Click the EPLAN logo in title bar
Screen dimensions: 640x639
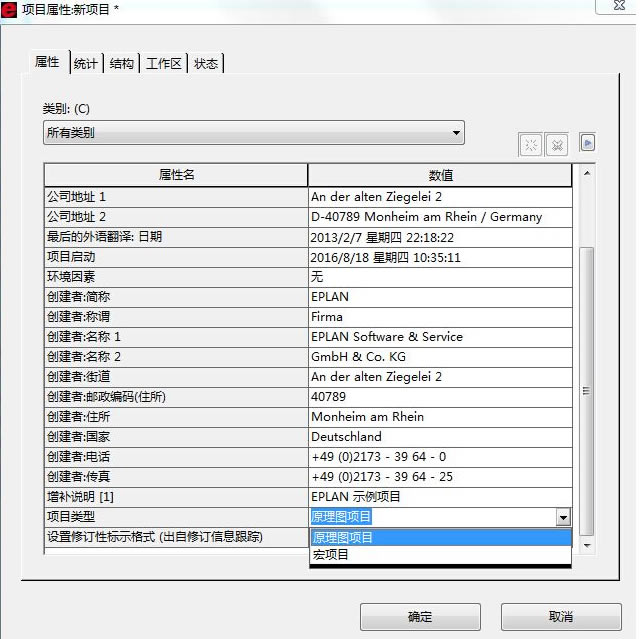(10, 8)
